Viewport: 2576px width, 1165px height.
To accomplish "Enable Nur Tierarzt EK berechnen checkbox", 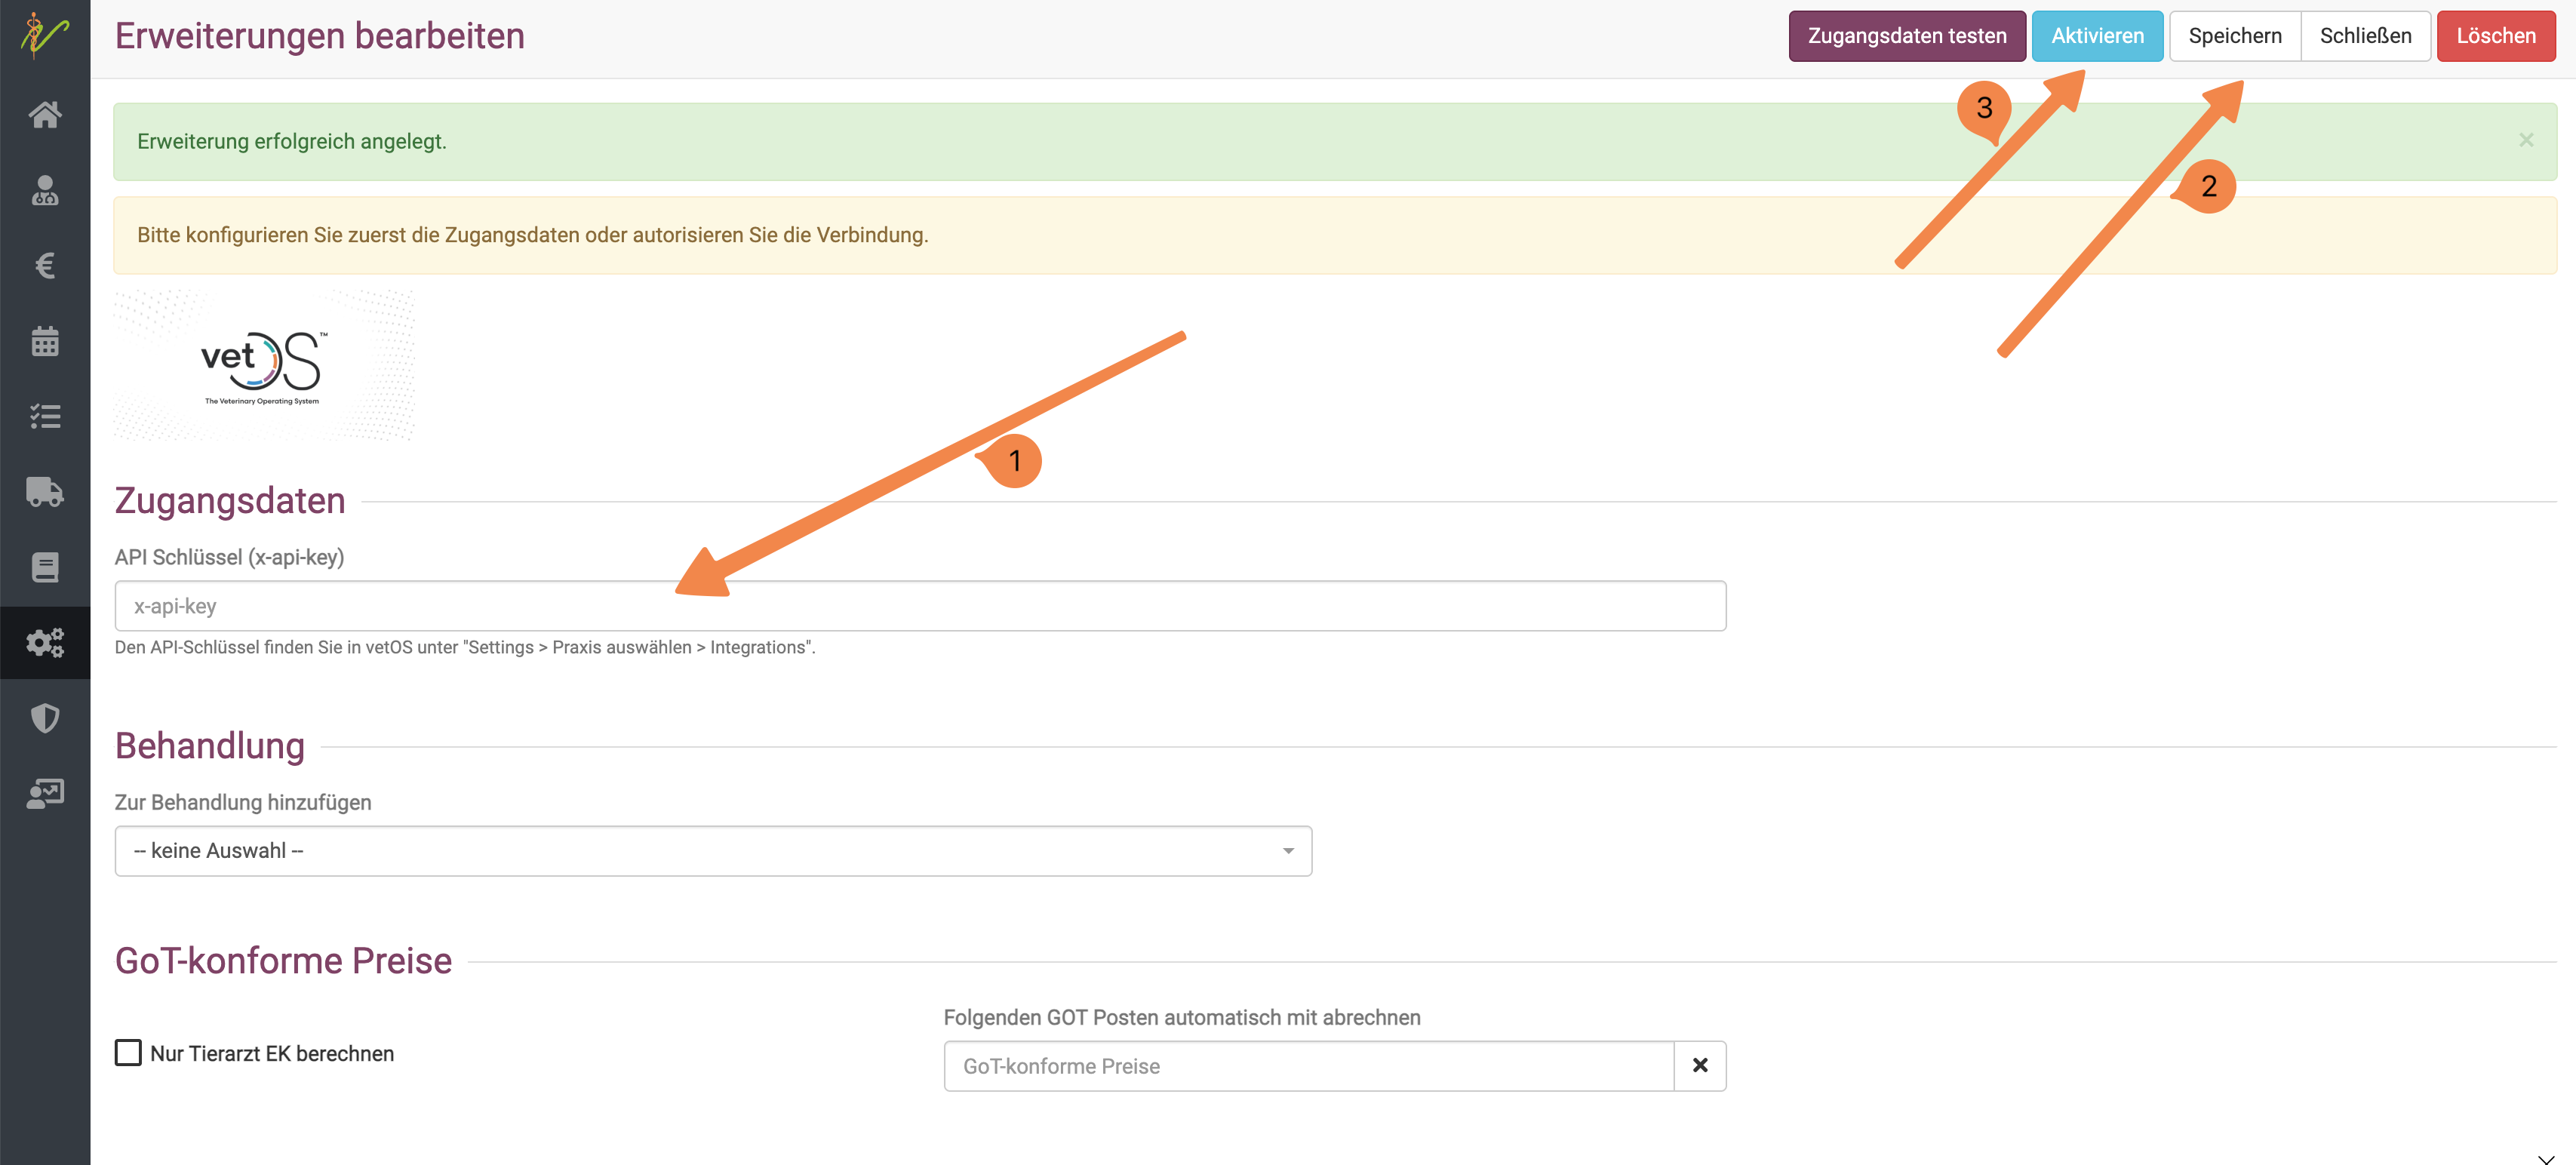I will pyautogui.click(x=128, y=1053).
